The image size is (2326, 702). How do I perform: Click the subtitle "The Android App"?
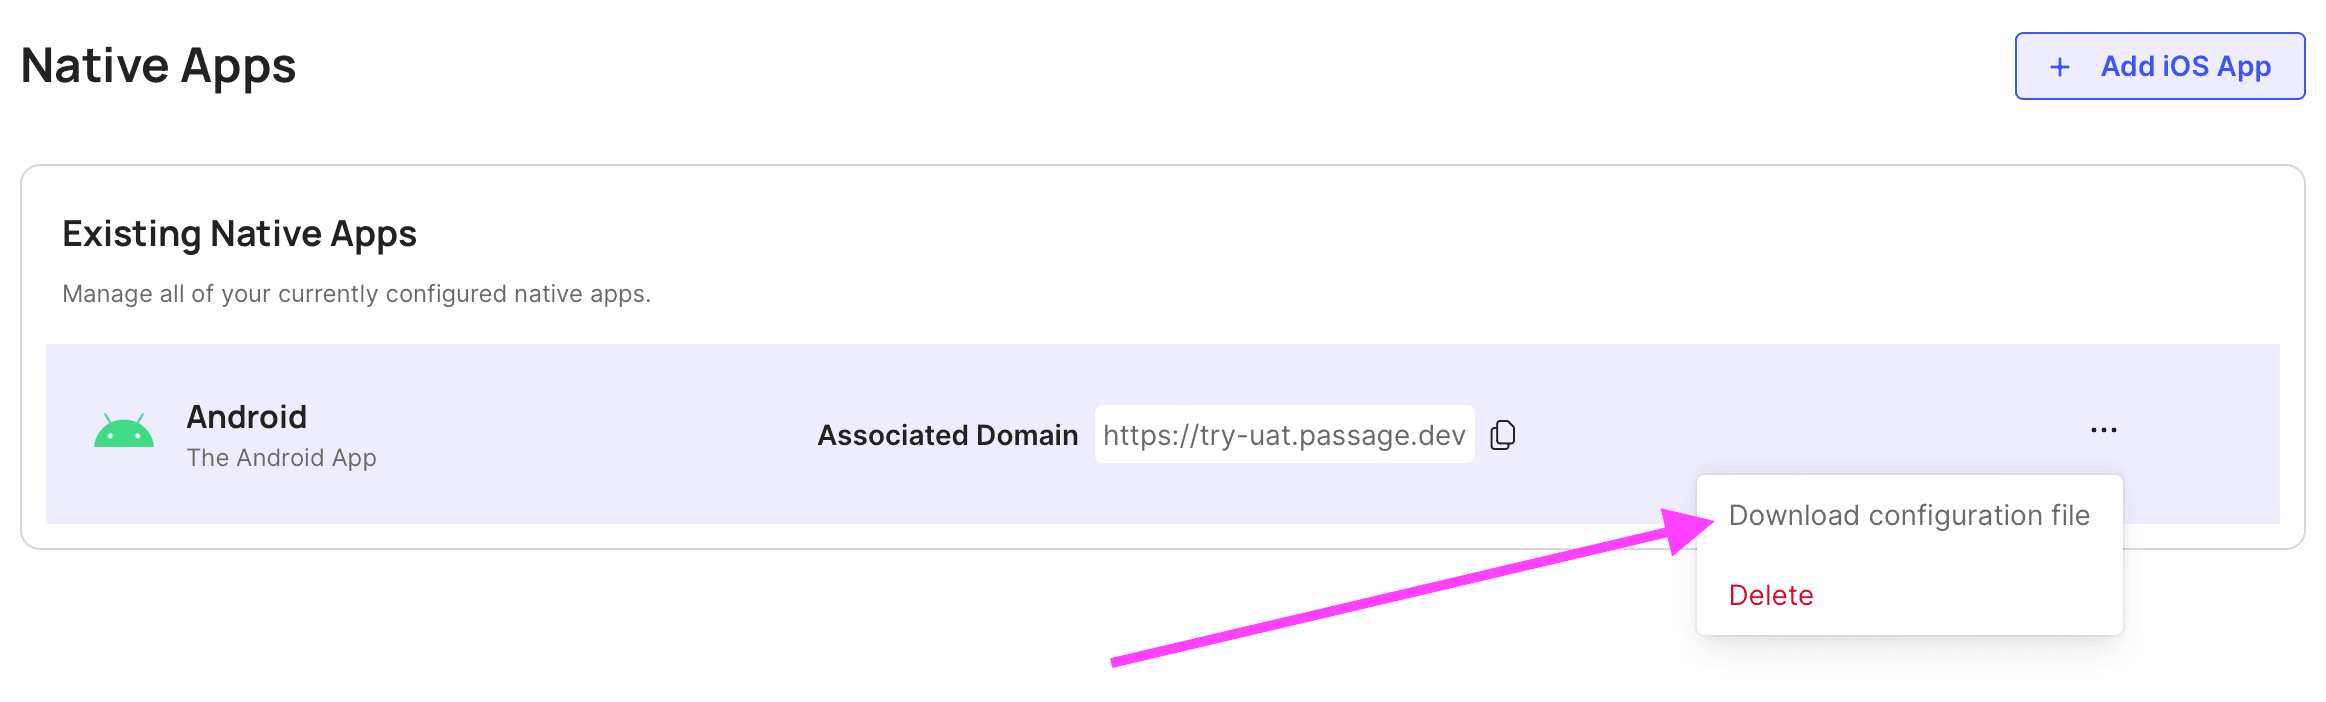coord(281,458)
